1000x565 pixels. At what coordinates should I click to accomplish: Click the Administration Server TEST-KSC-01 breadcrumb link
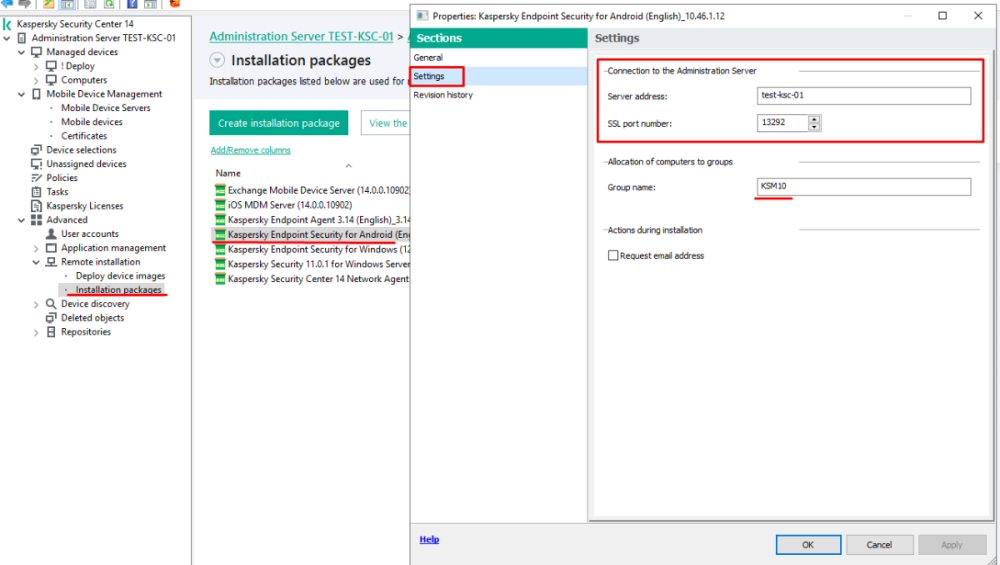point(302,36)
